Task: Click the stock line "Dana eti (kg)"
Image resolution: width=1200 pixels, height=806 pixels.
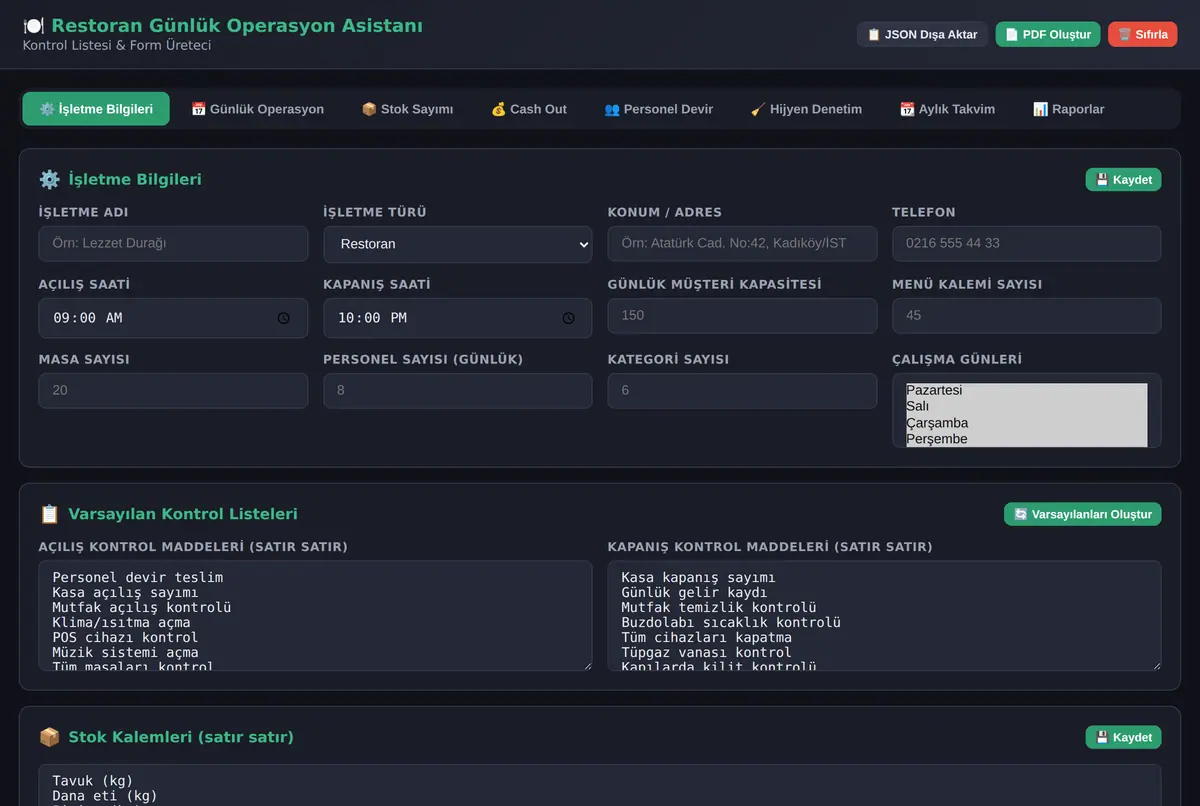Action: pyautogui.click(x=105, y=796)
